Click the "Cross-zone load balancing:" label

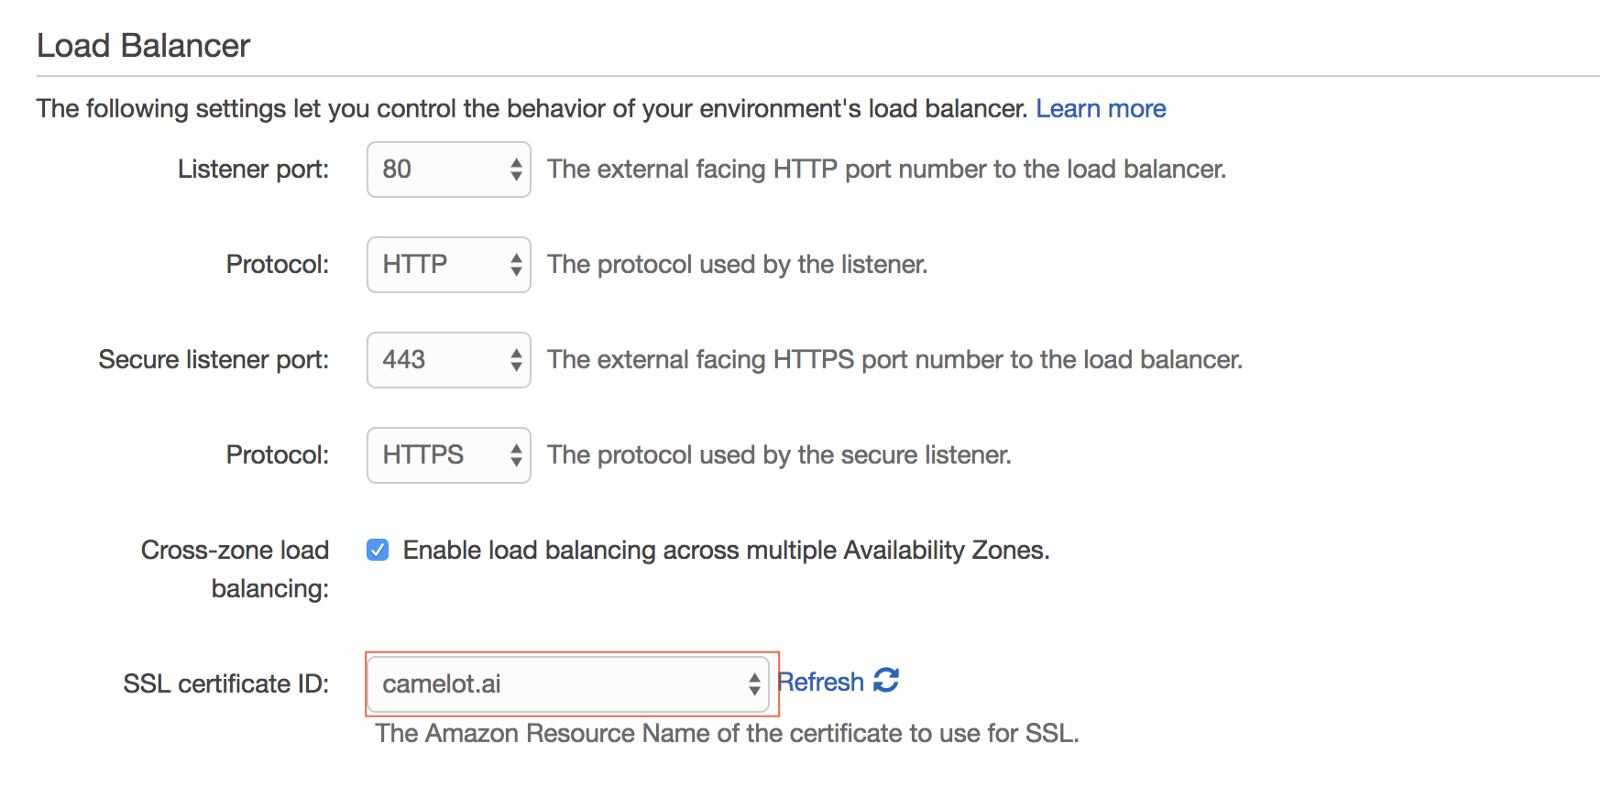tap(236, 568)
